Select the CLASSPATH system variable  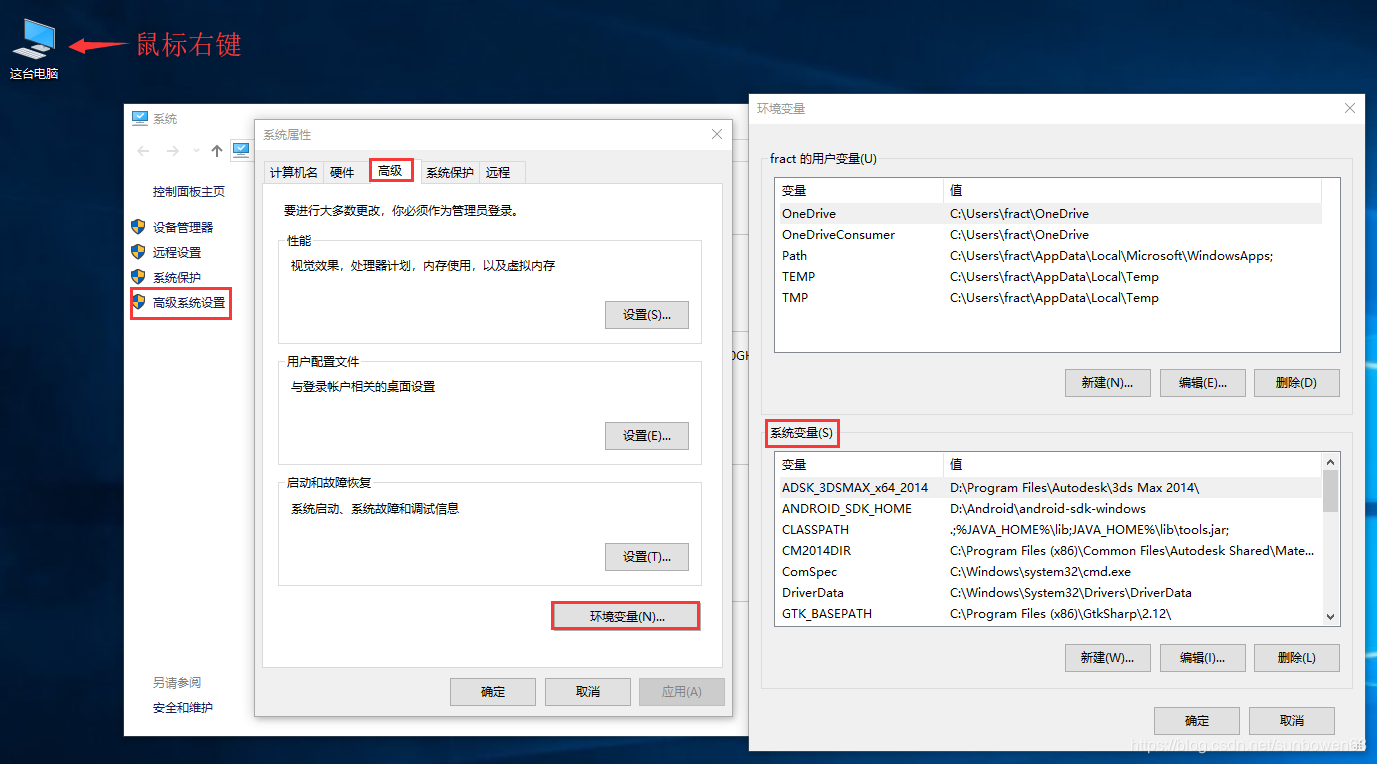point(1048,529)
